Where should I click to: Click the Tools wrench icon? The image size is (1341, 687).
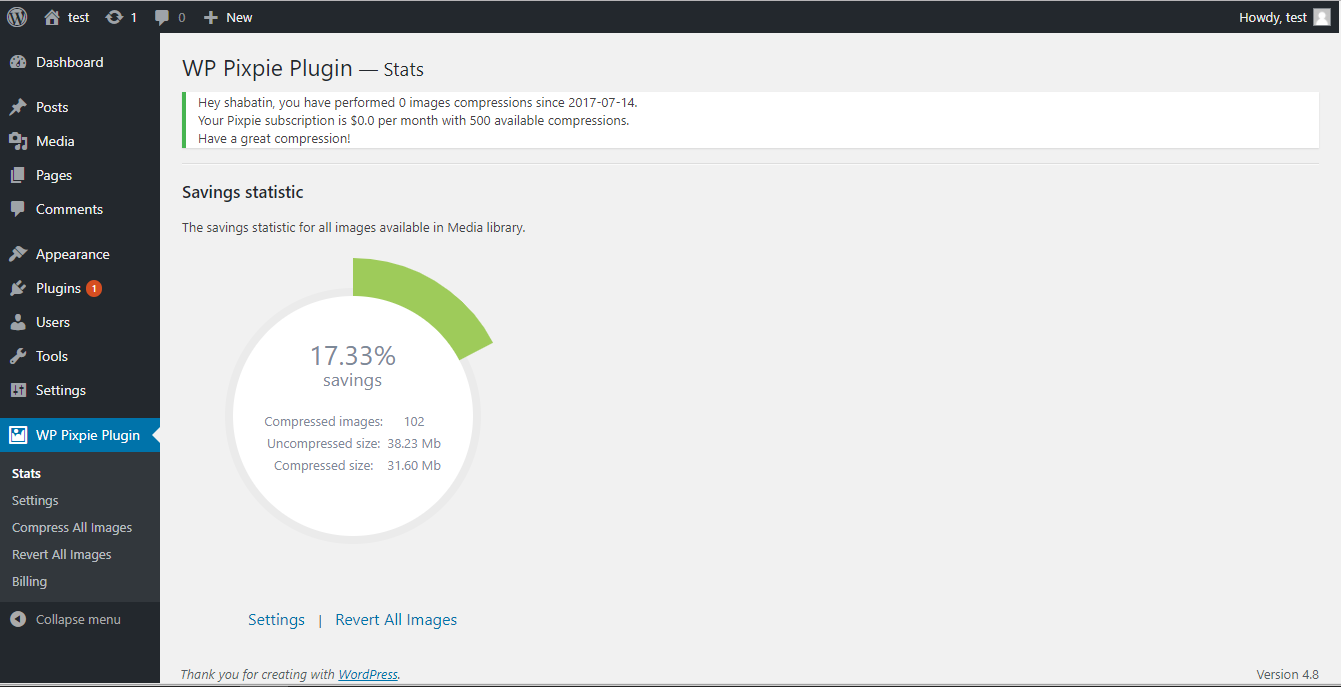click(18, 356)
